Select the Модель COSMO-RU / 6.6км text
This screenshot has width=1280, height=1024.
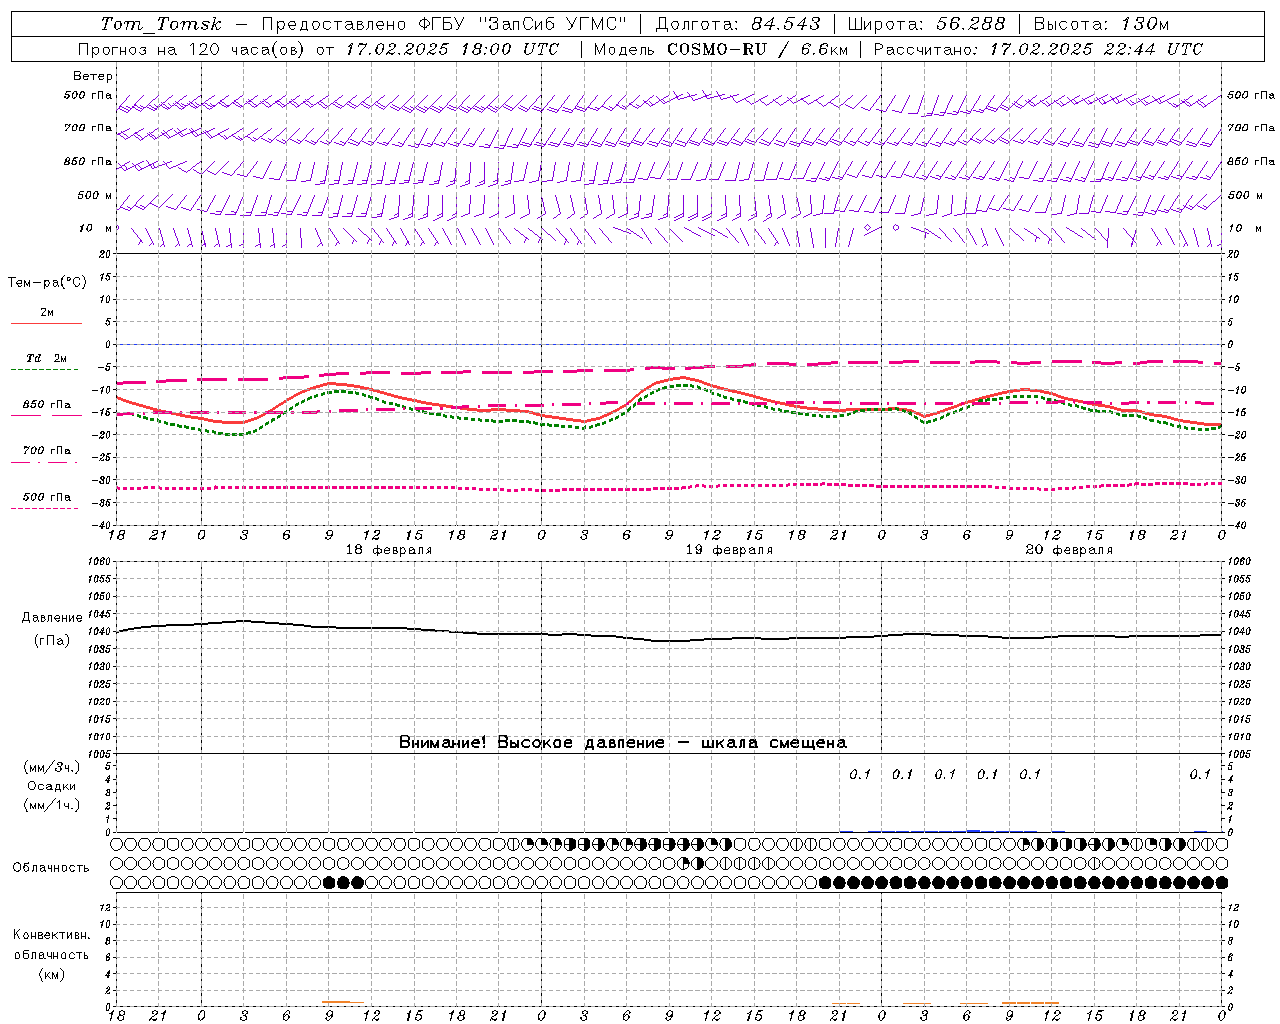point(720,49)
